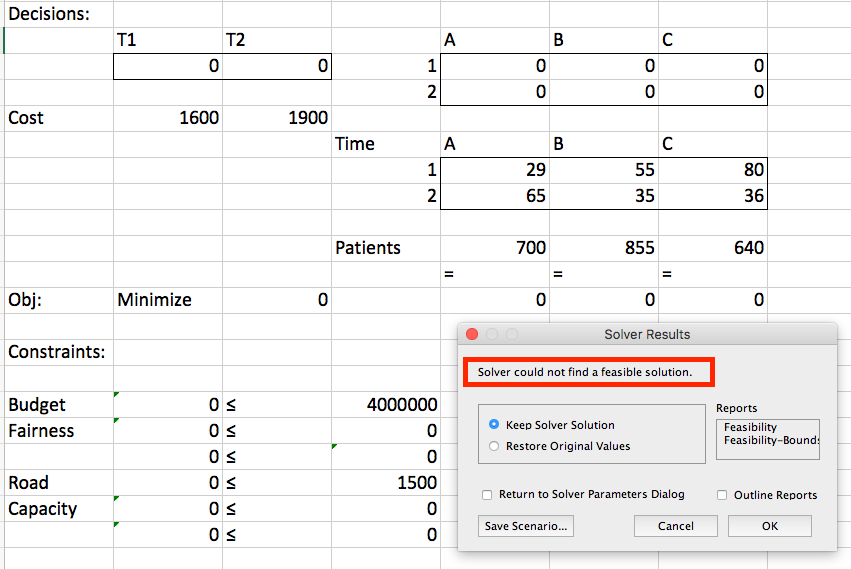Click the cost cell showing 1900
Image resolution: width=851 pixels, height=569 pixels.
coord(277,118)
